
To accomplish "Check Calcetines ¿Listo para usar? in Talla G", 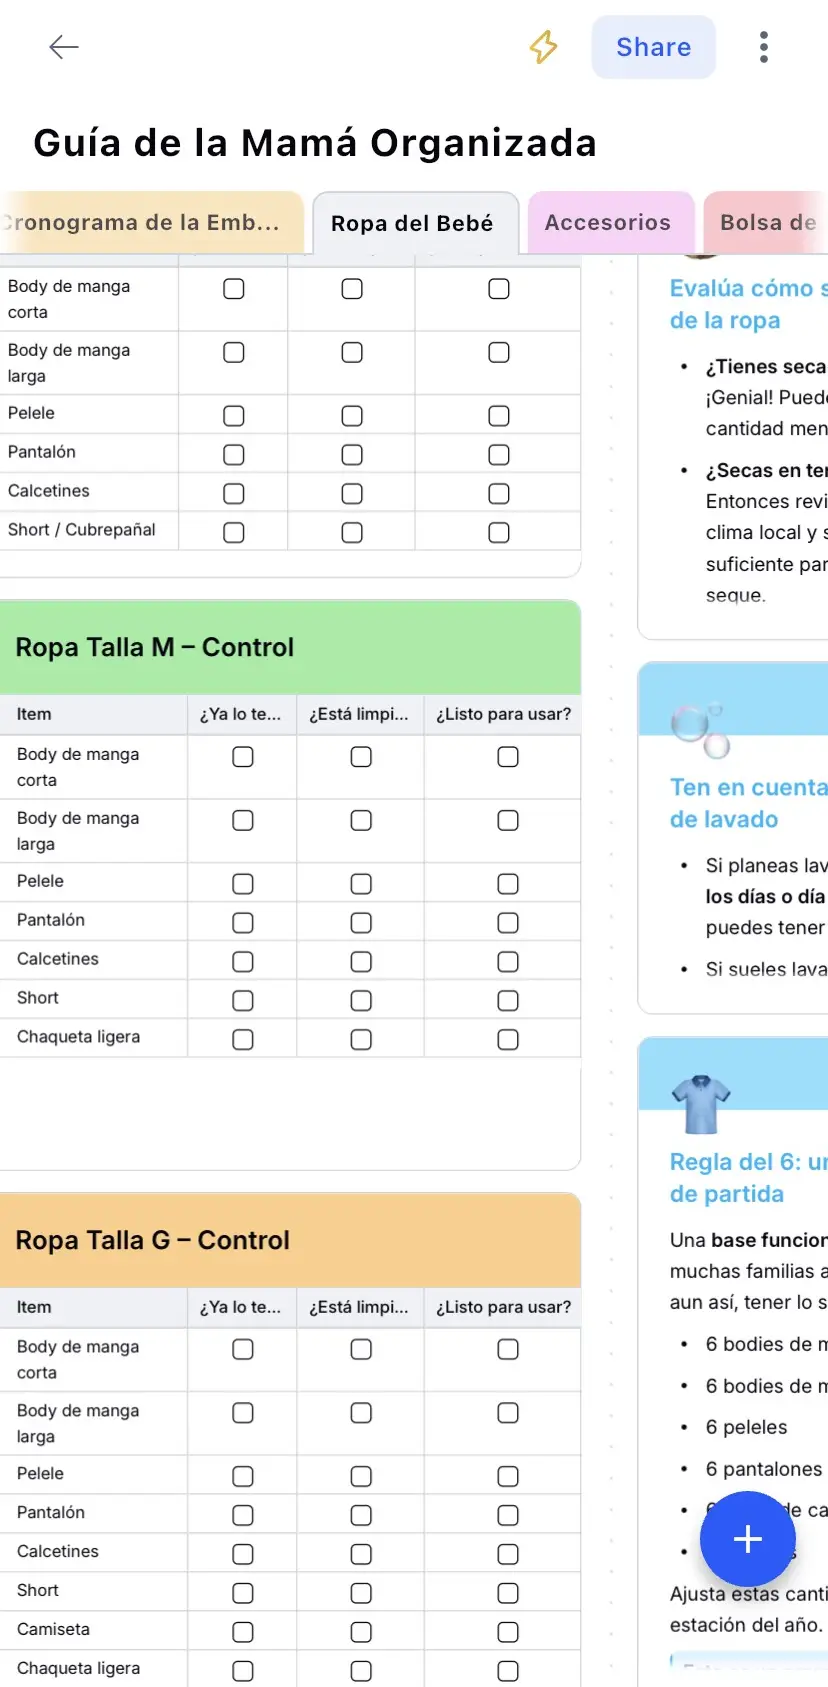I will pos(507,1551).
